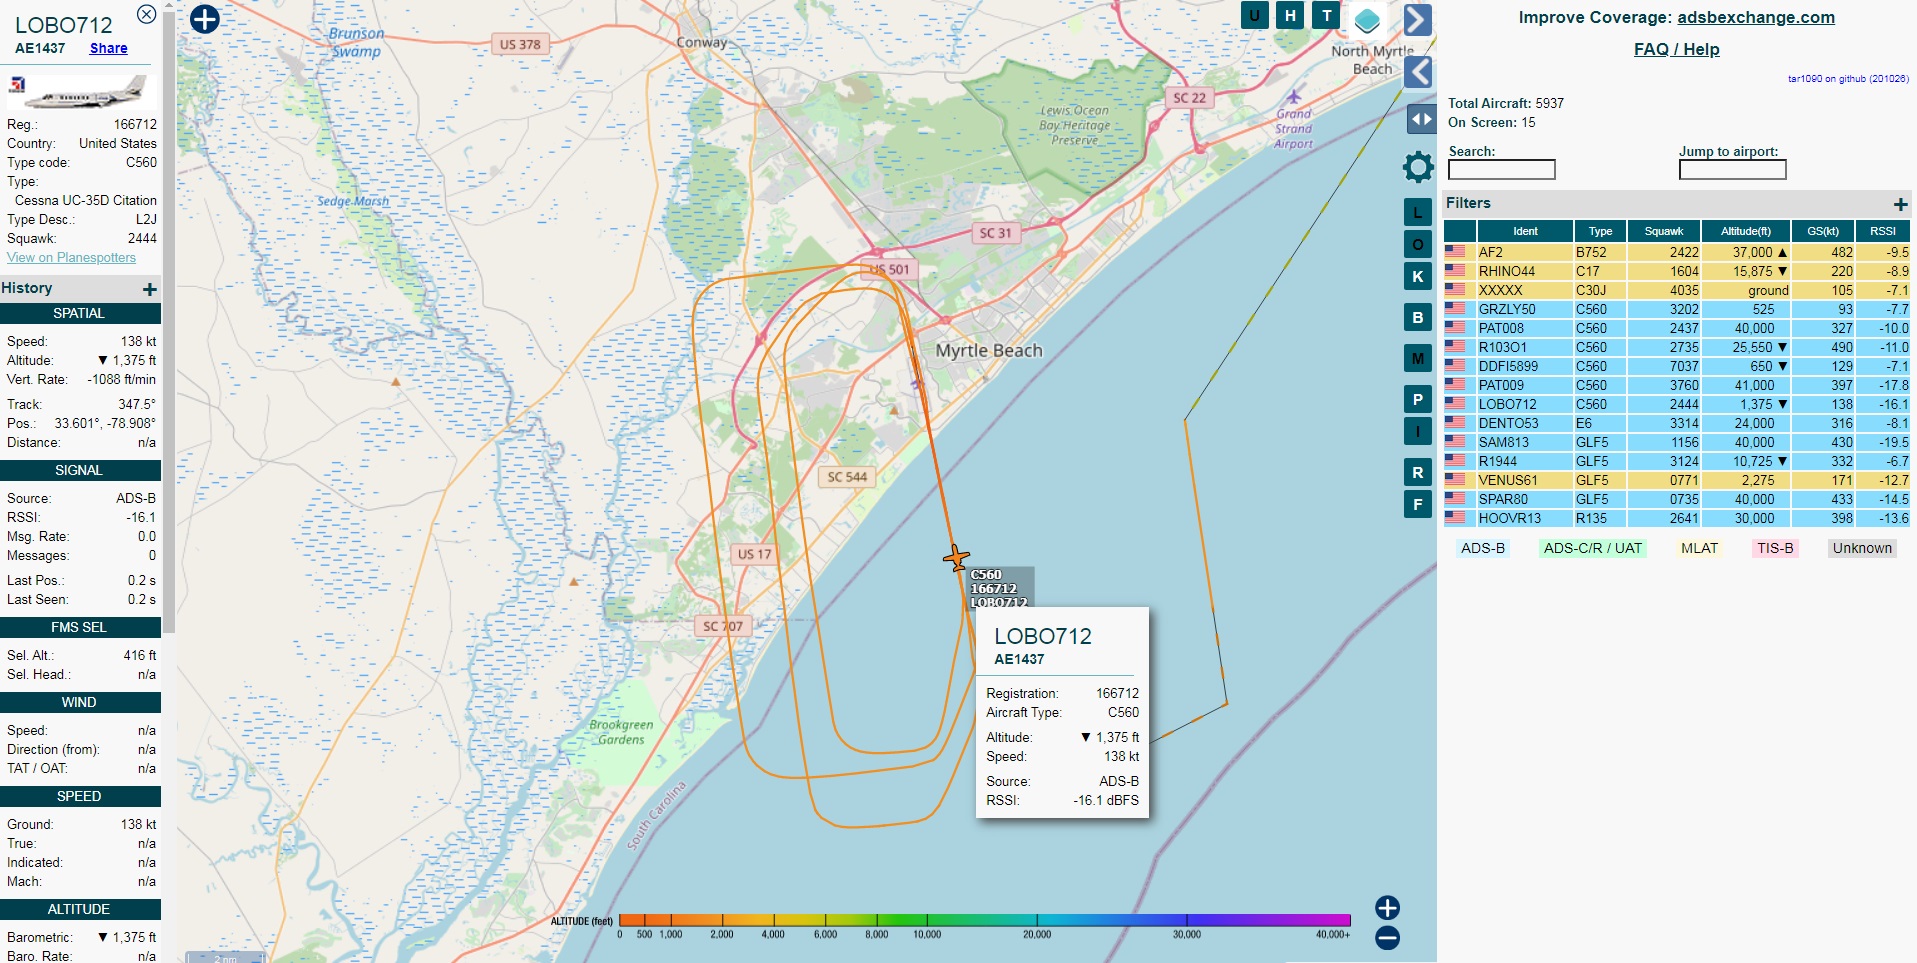Screen dimensions: 1917x963
Task: Click the Share link
Action: click(108, 48)
